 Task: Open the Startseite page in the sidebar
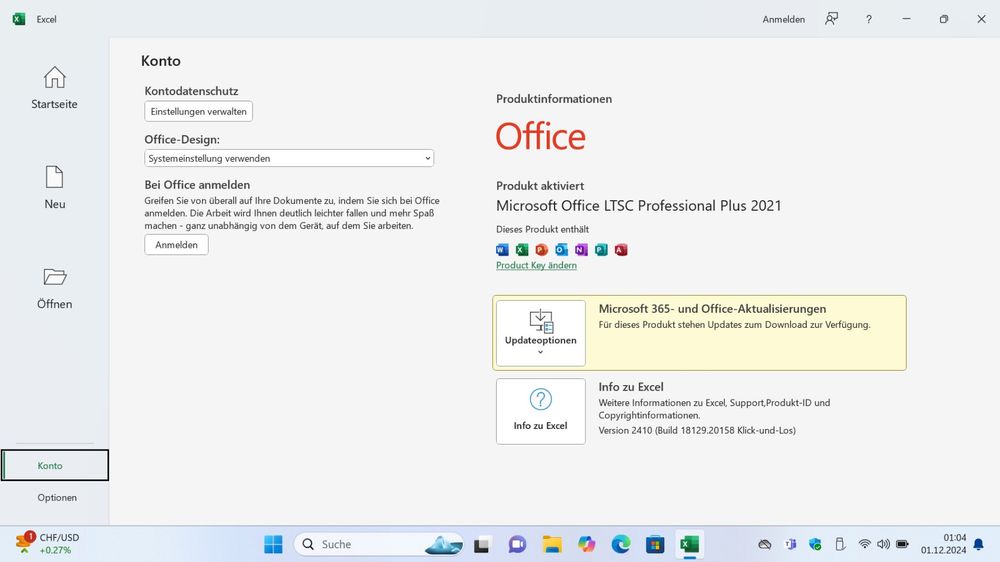point(54,88)
